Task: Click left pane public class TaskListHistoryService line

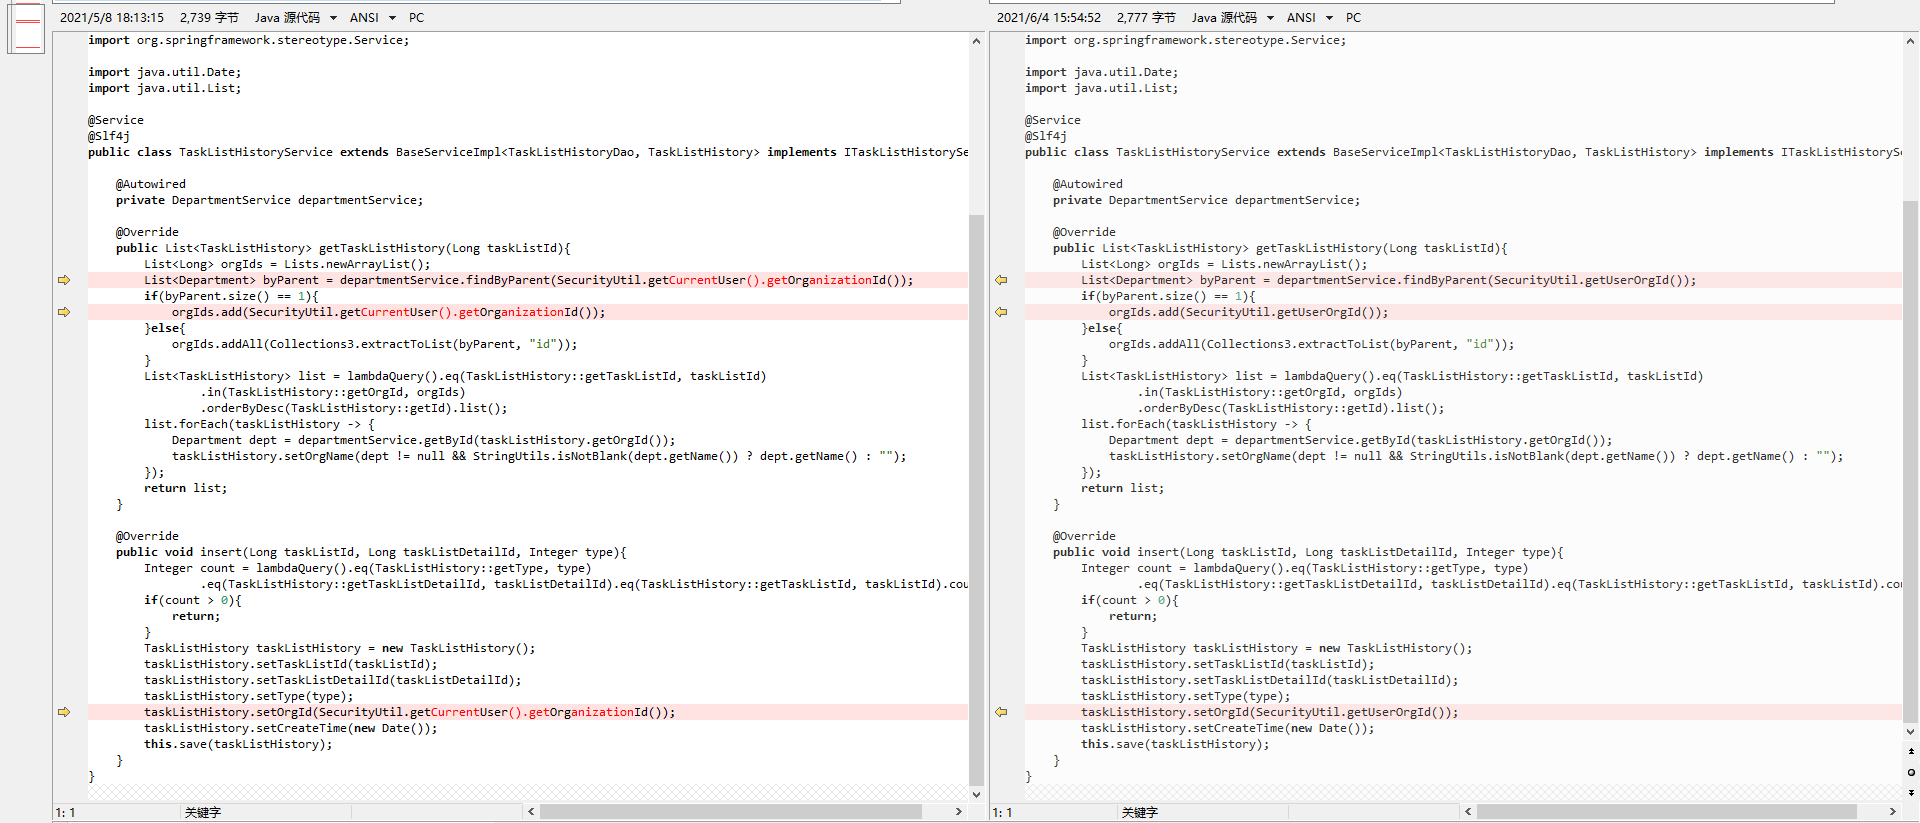Action: coord(528,152)
